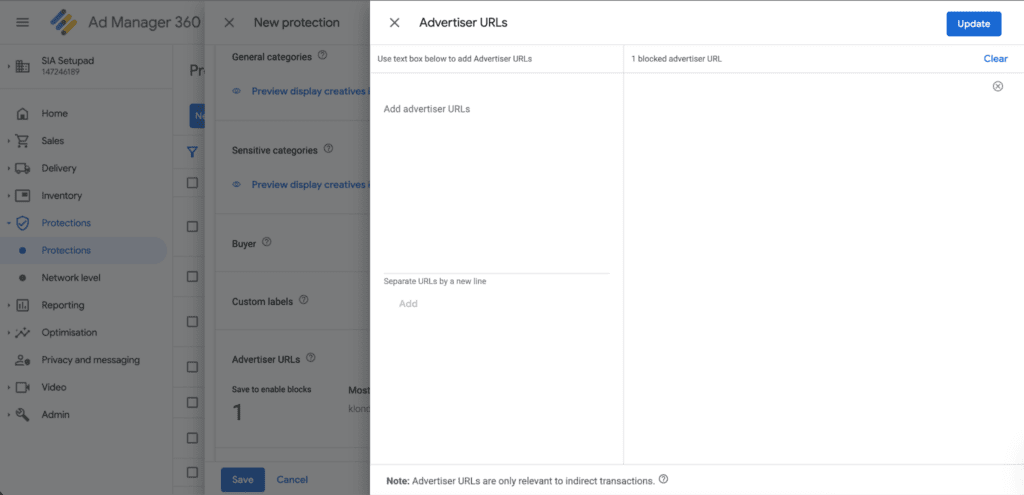Image resolution: width=1024 pixels, height=495 pixels.
Task: Click the Home house icon
Action: (23, 114)
